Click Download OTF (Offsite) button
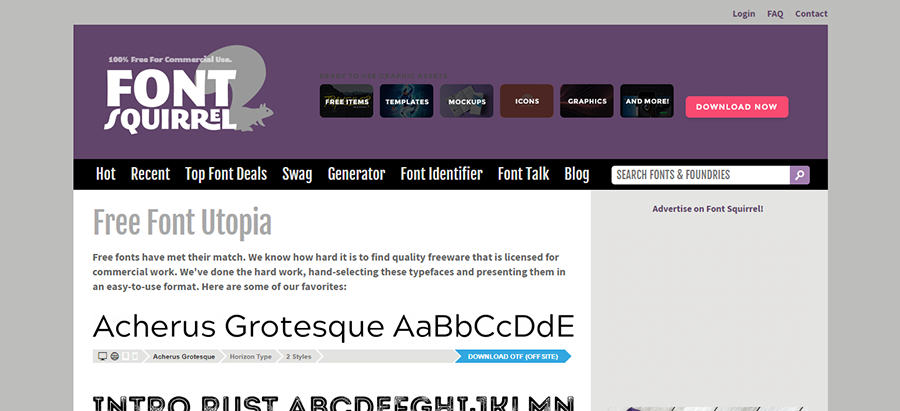Screen dimensions: 900x411 click(511, 356)
